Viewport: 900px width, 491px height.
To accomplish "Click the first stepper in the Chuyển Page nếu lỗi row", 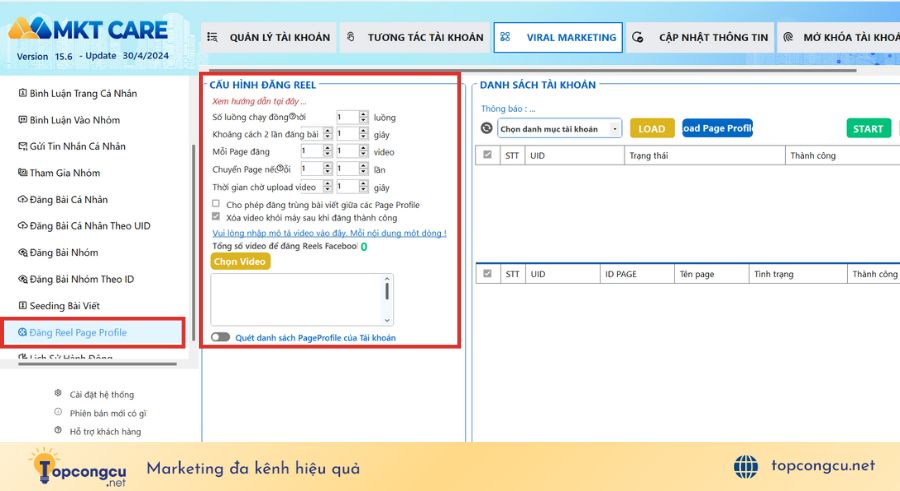I will 327,169.
